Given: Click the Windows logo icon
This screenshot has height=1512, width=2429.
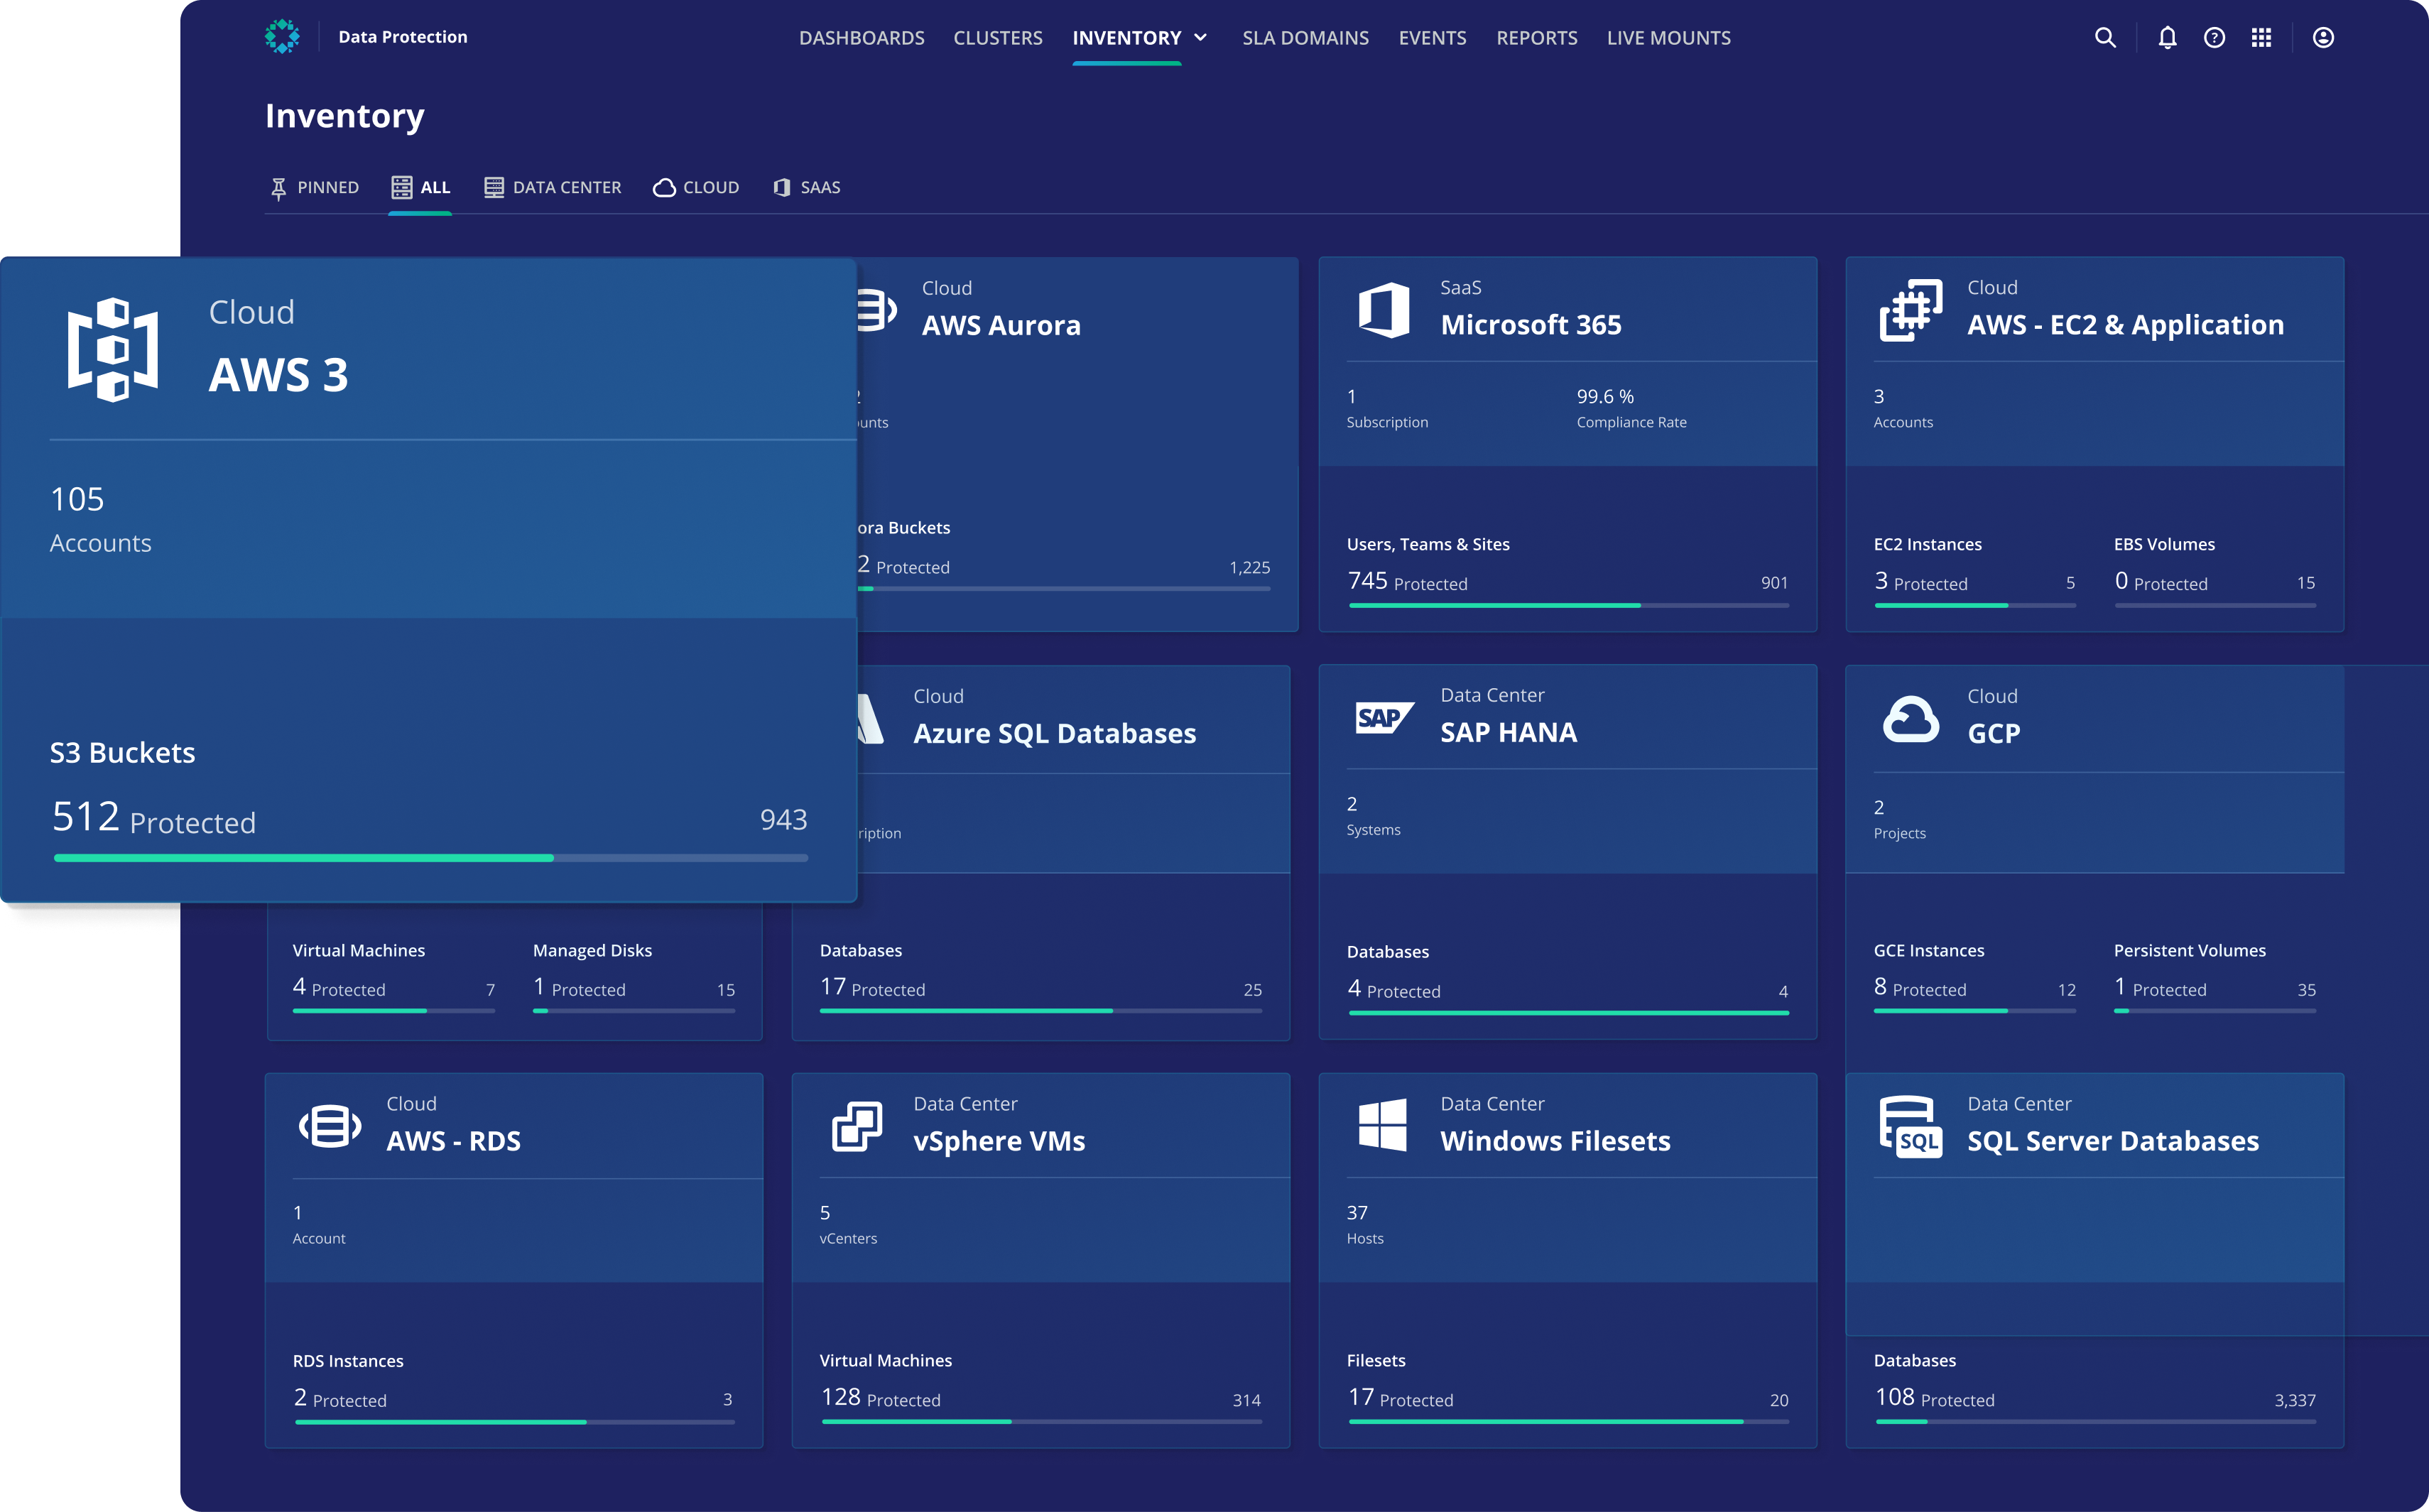Looking at the screenshot, I should 1383,1125.
